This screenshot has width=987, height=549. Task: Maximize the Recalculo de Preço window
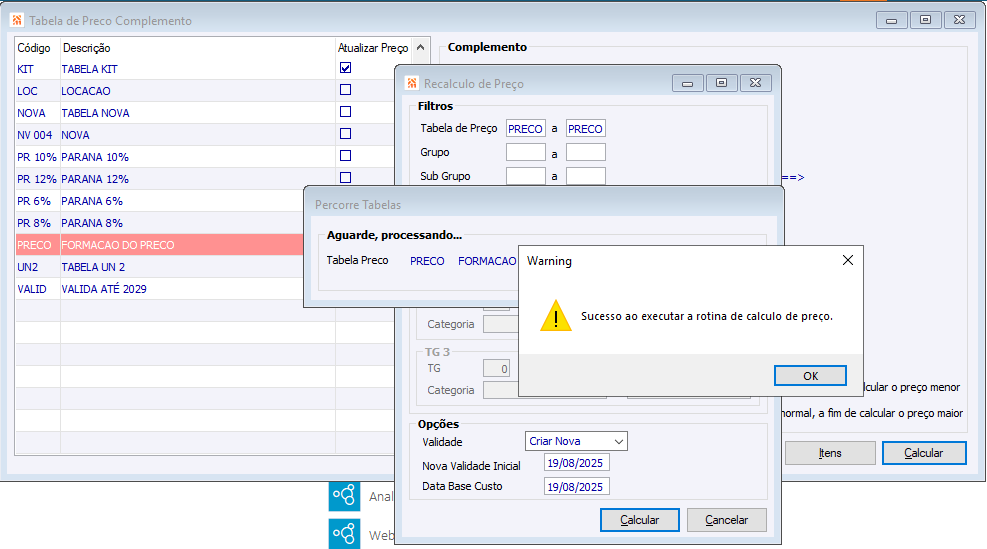[x=721, y=83]
